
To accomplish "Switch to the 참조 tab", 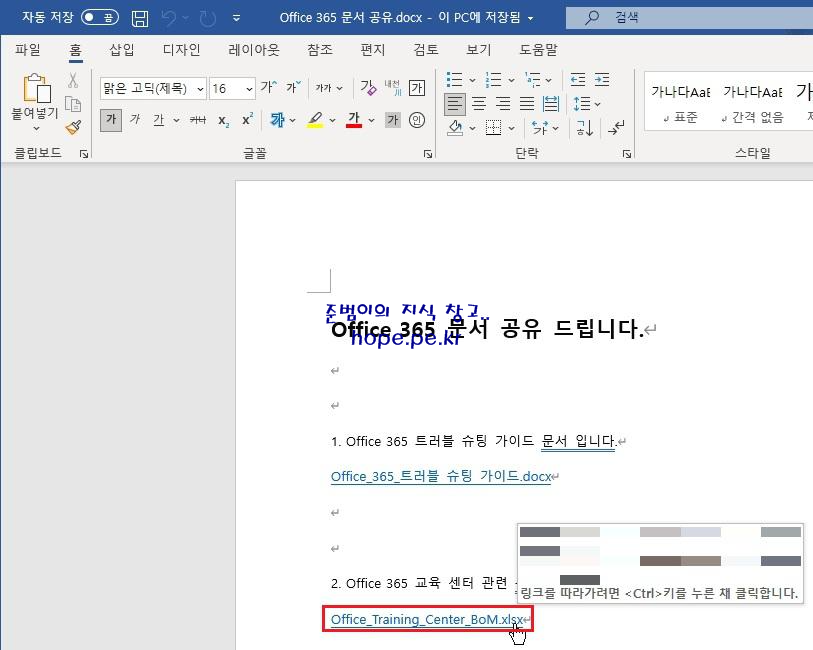I will (319, 50).
